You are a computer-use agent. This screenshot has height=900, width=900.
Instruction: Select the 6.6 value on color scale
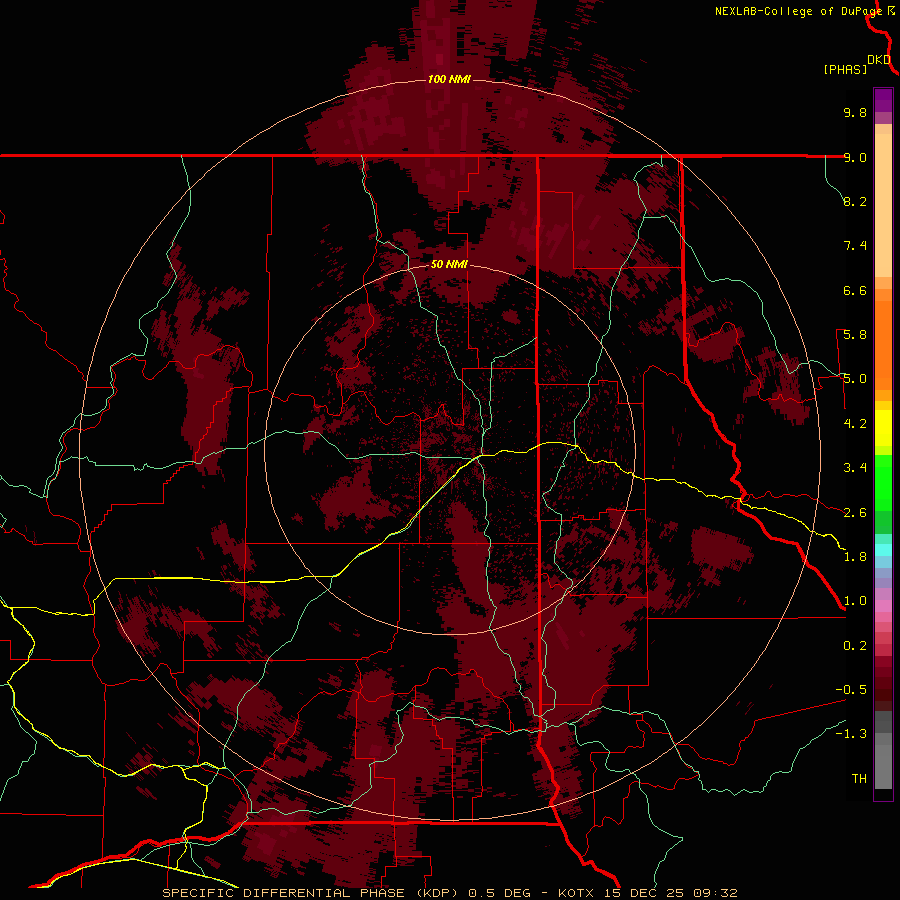coord(855,290)
